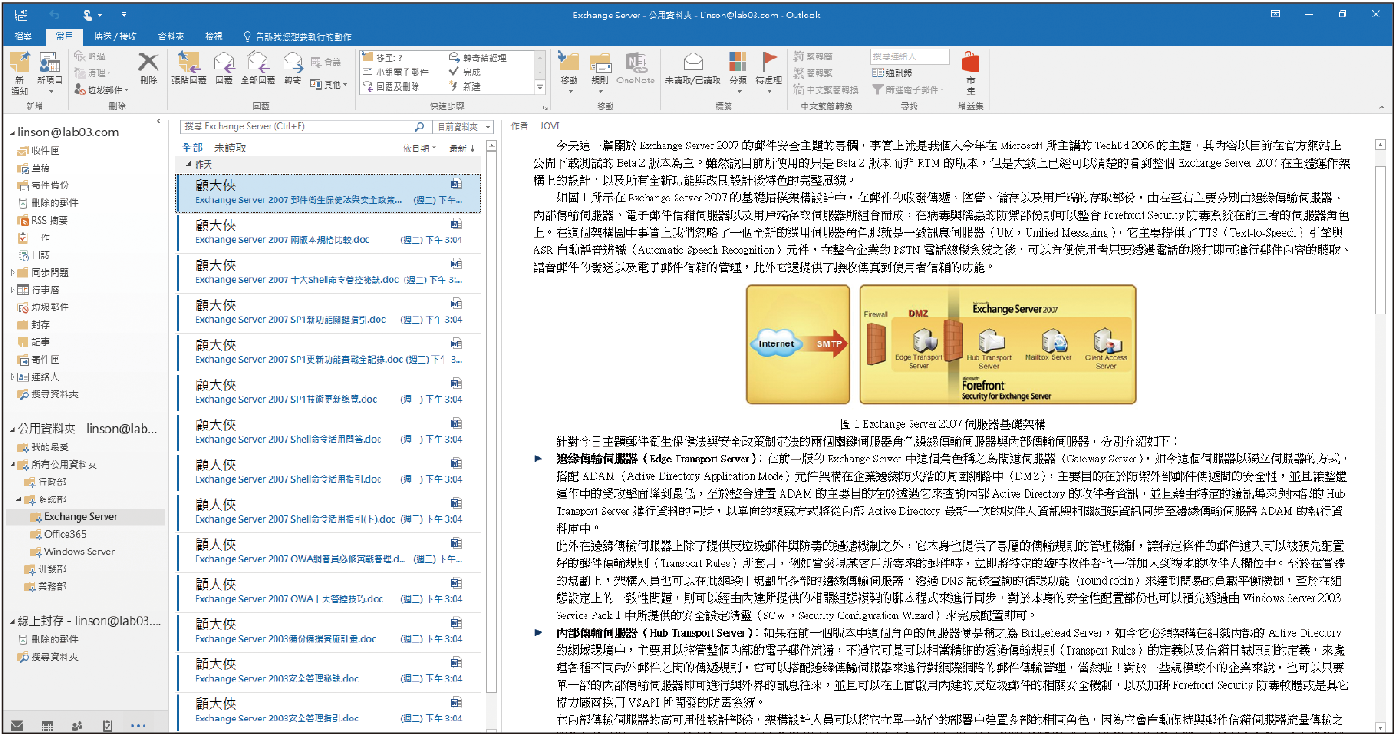The image size is (1397, 738).
Task: Click the Tell Me what to do box
Action: pos(300,36)
